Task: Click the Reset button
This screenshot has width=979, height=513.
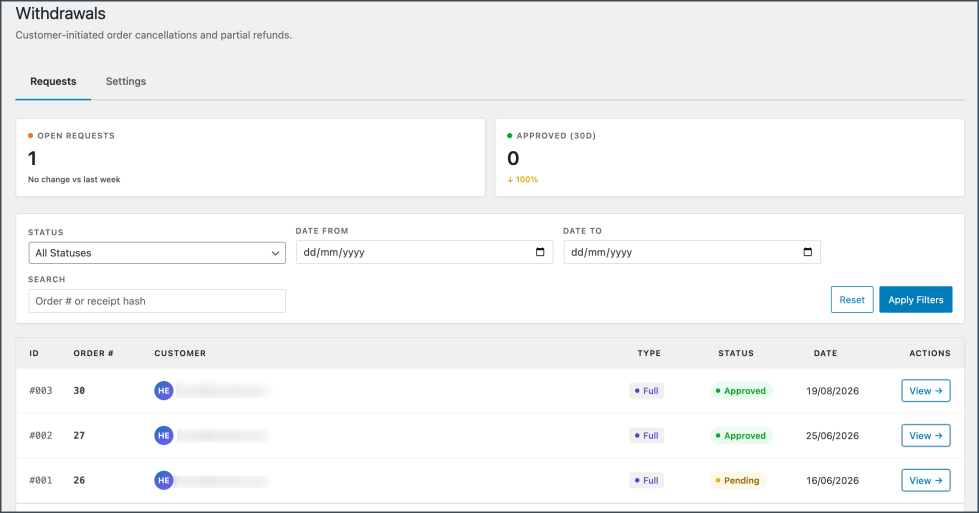Action: tap(852, 300)
